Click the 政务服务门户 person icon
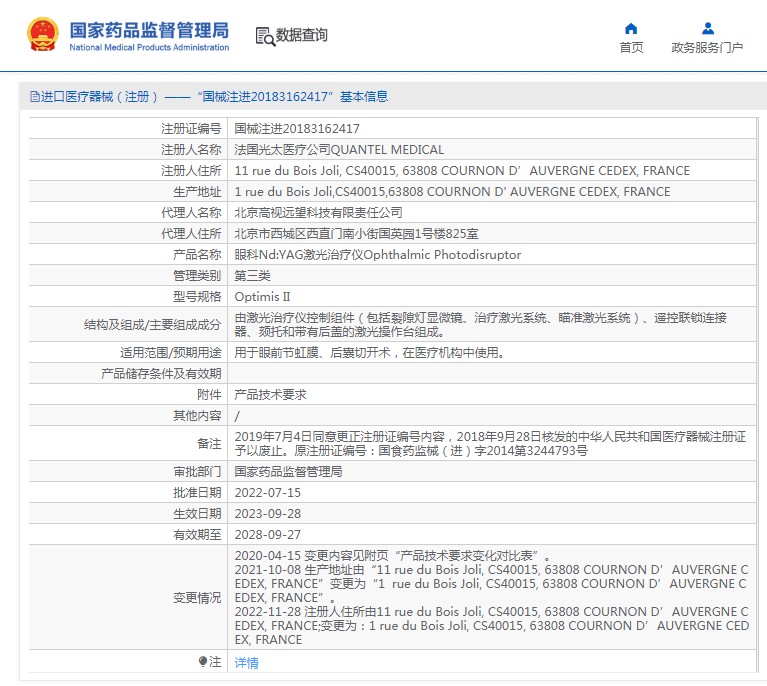767x686 pixels. pos(707,28)
